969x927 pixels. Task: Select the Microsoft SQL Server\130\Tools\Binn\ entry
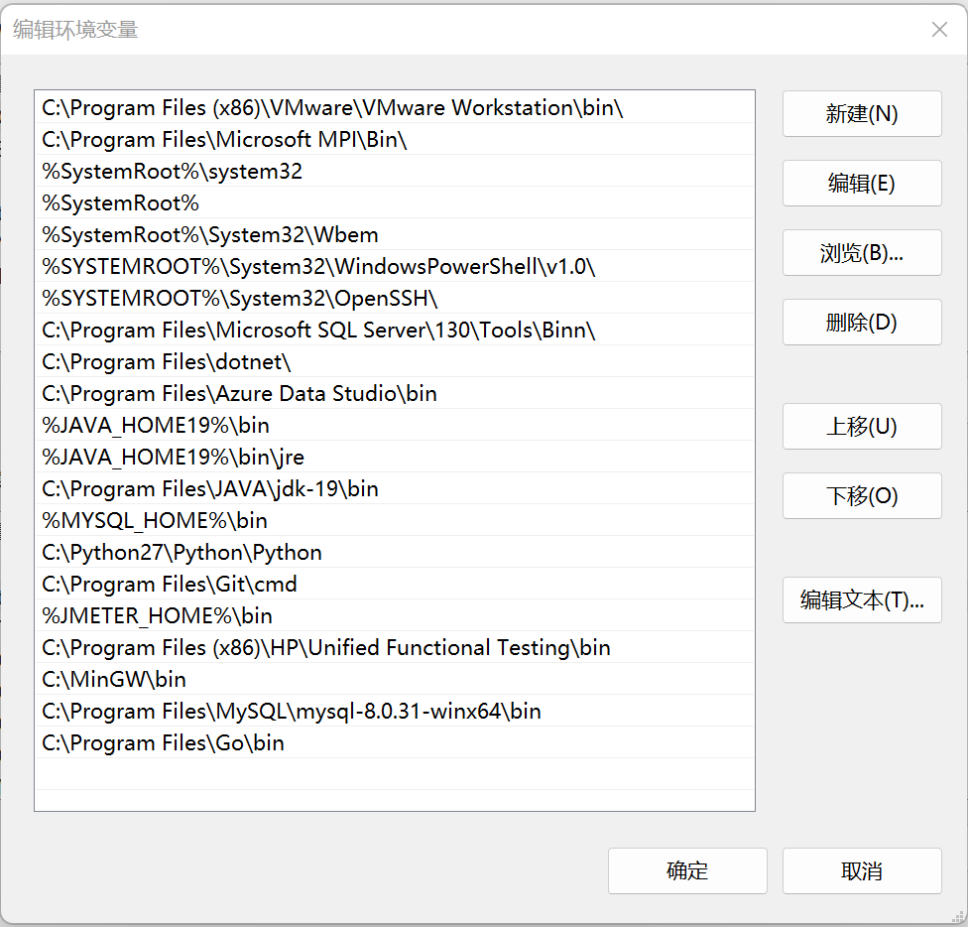pos(395,330)
